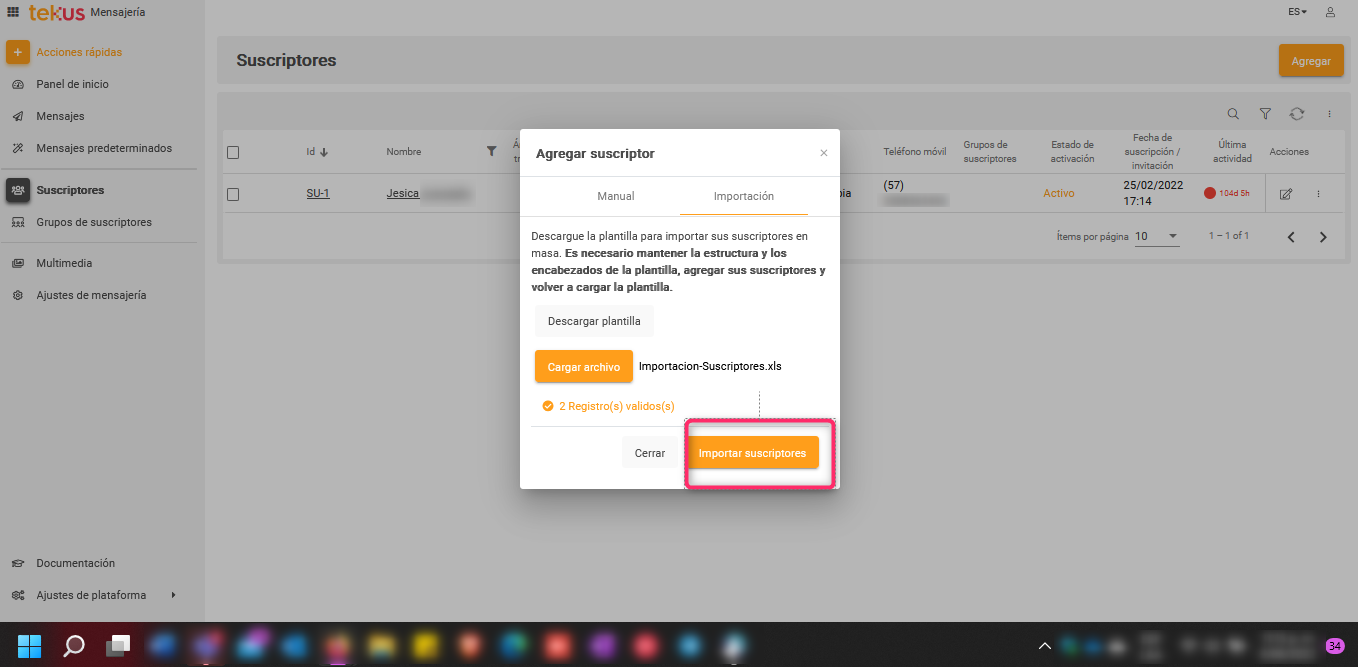Open Windows search from the taskbar

pyautogui.click(x=74, y=645)
